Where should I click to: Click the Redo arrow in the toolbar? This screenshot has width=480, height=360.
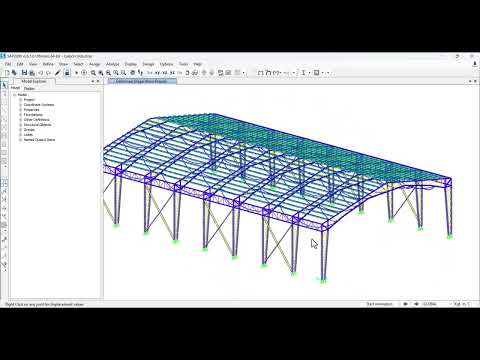tap(49, 73)
